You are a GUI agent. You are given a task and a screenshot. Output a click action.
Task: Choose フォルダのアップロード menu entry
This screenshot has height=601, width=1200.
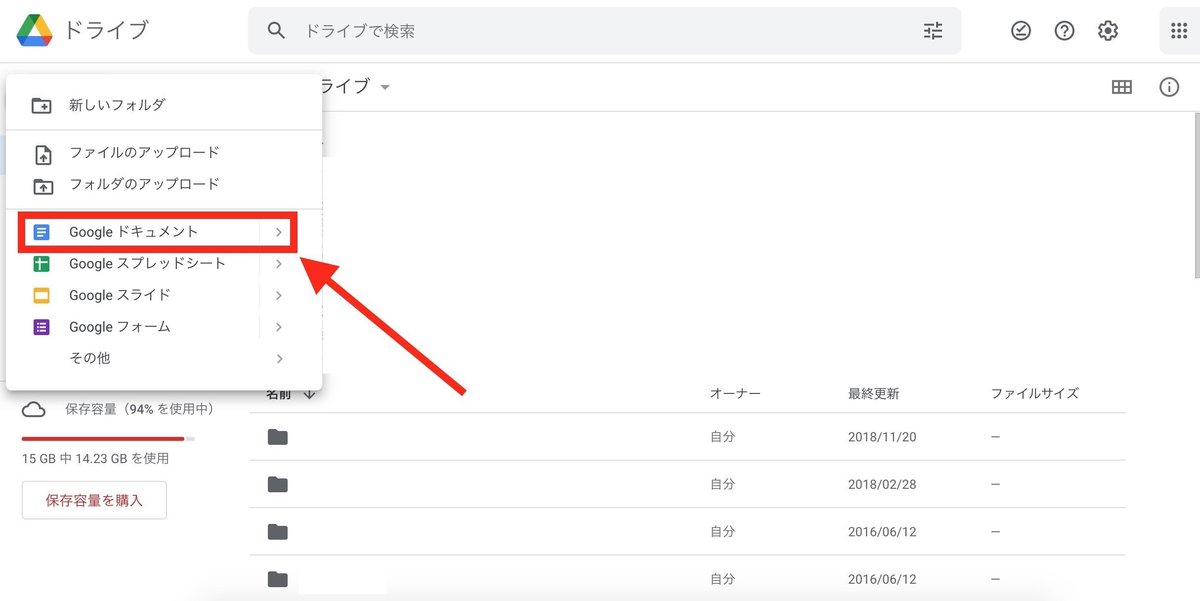[164, 184]
